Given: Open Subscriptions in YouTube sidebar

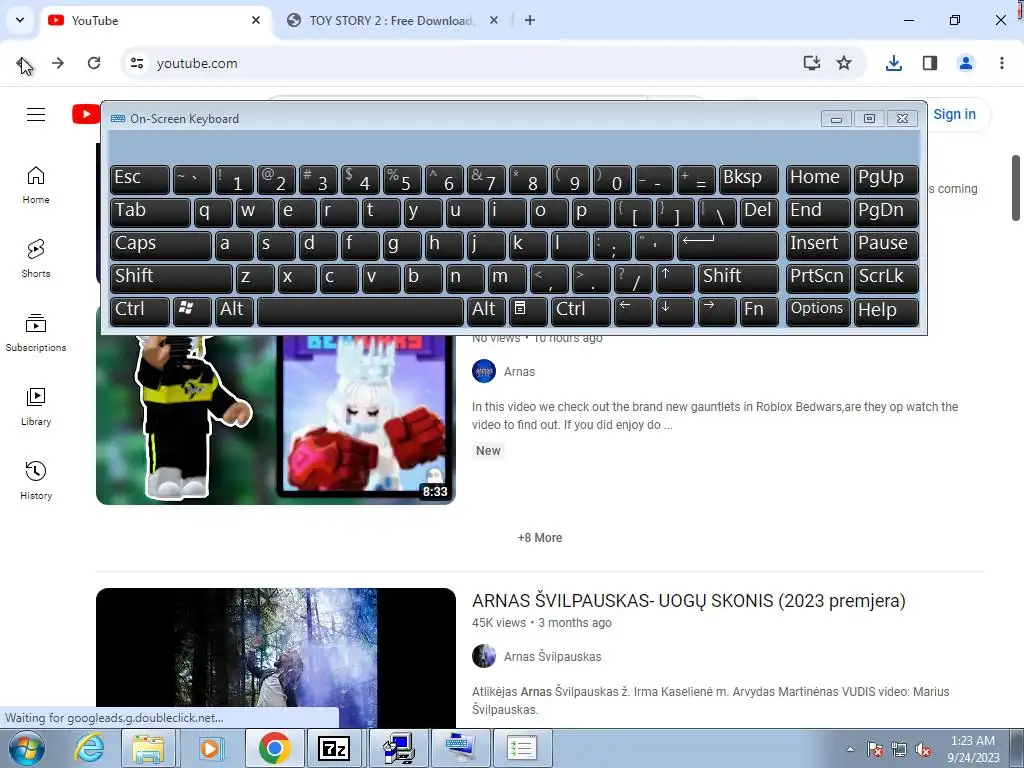Looking at the screenshot, I should click(36, 332).
